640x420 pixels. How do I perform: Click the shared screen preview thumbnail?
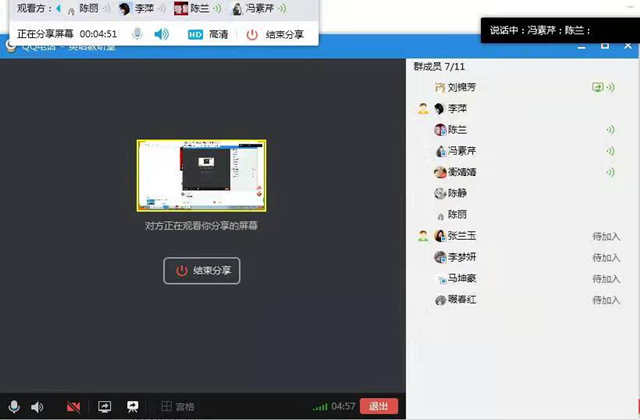click(202, 176)
